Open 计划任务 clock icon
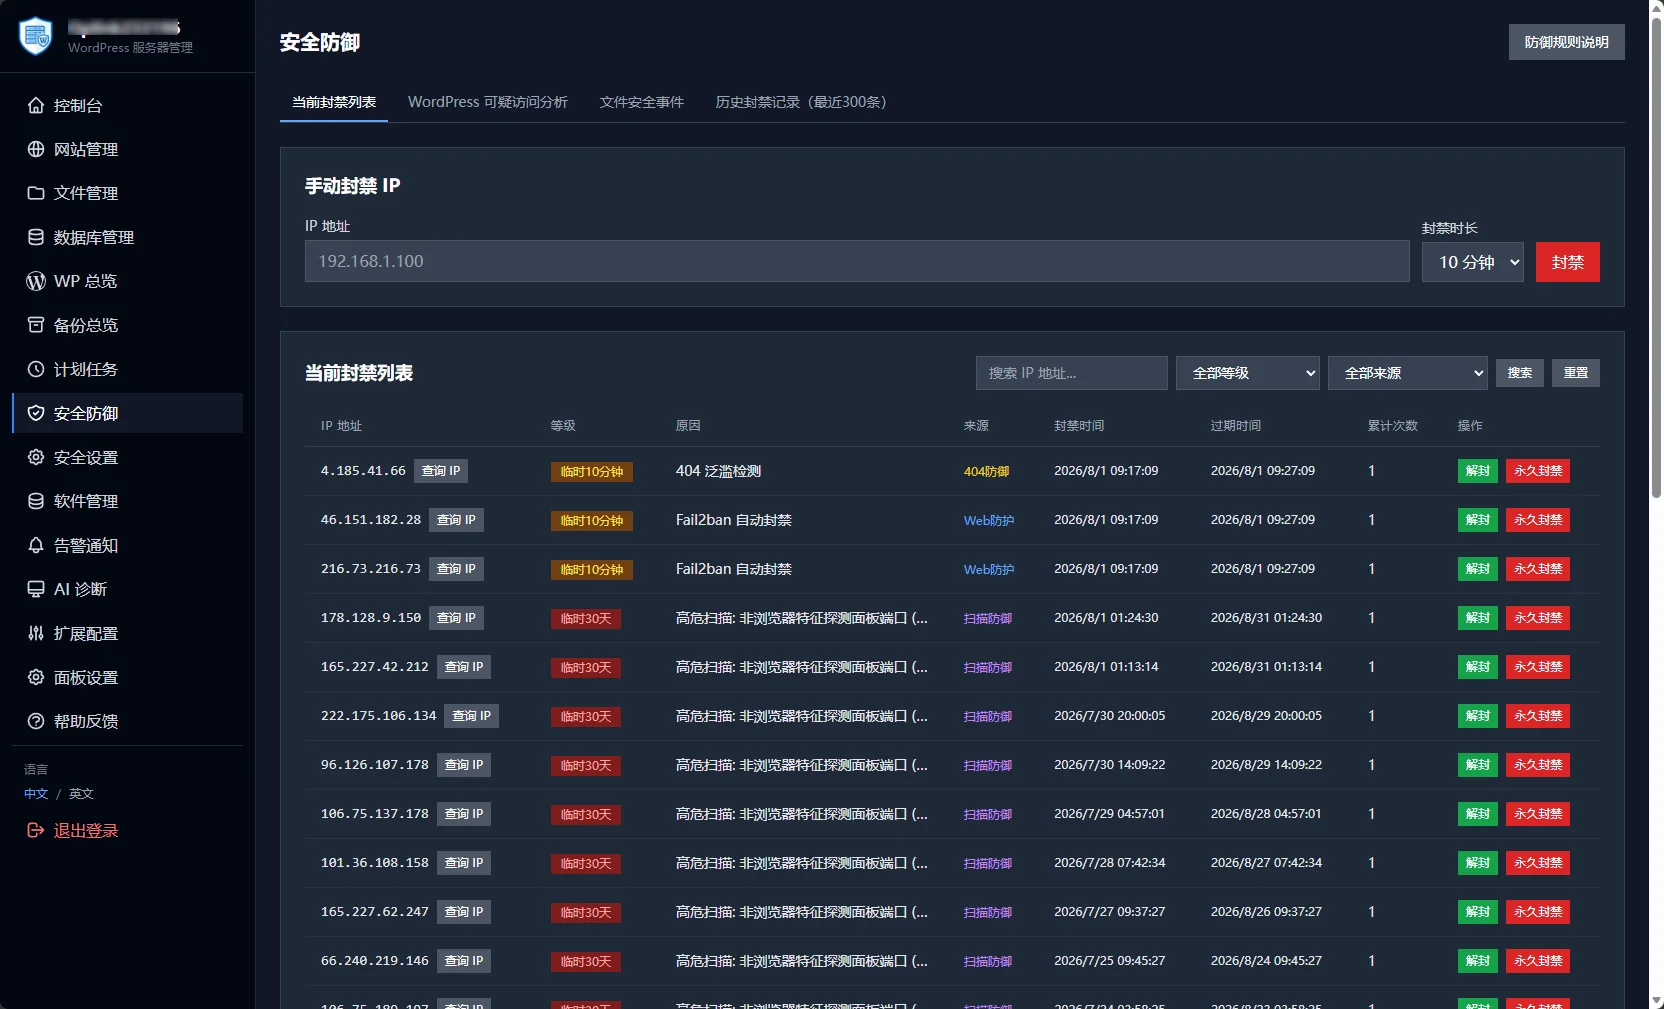The image size is (1664, 1009). pyautogui.click(x=36, y=369)
